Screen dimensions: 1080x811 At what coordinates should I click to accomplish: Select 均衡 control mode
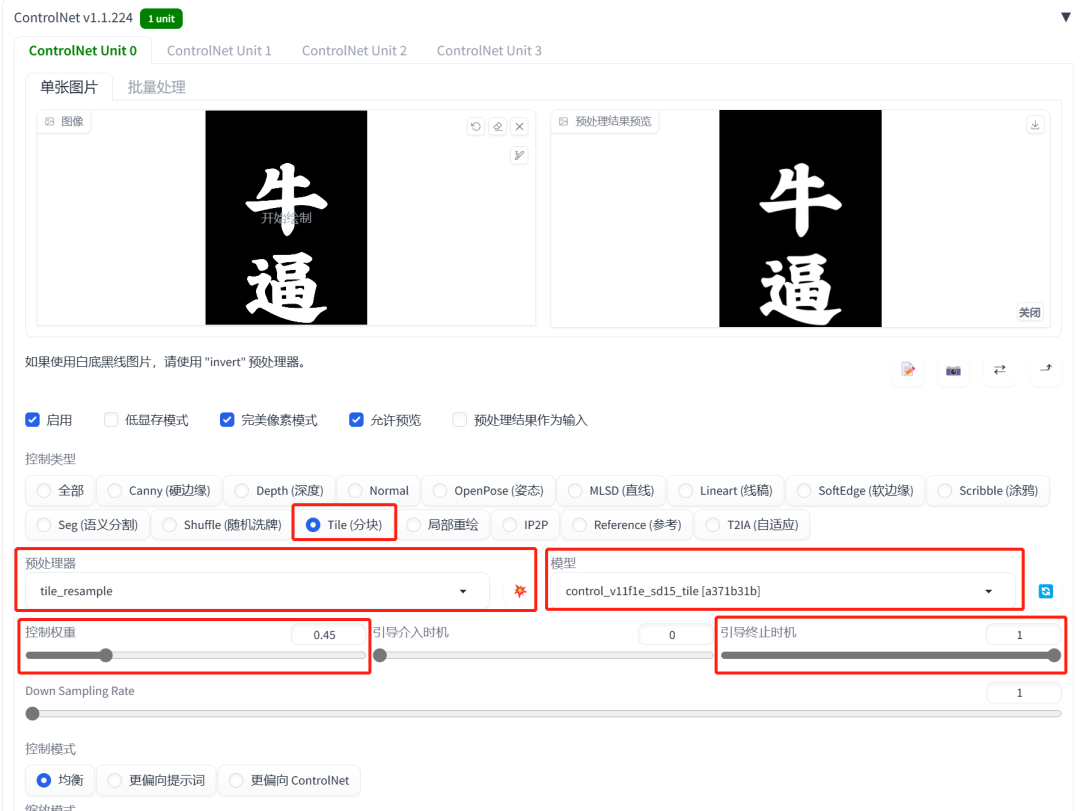click(60, 780)
